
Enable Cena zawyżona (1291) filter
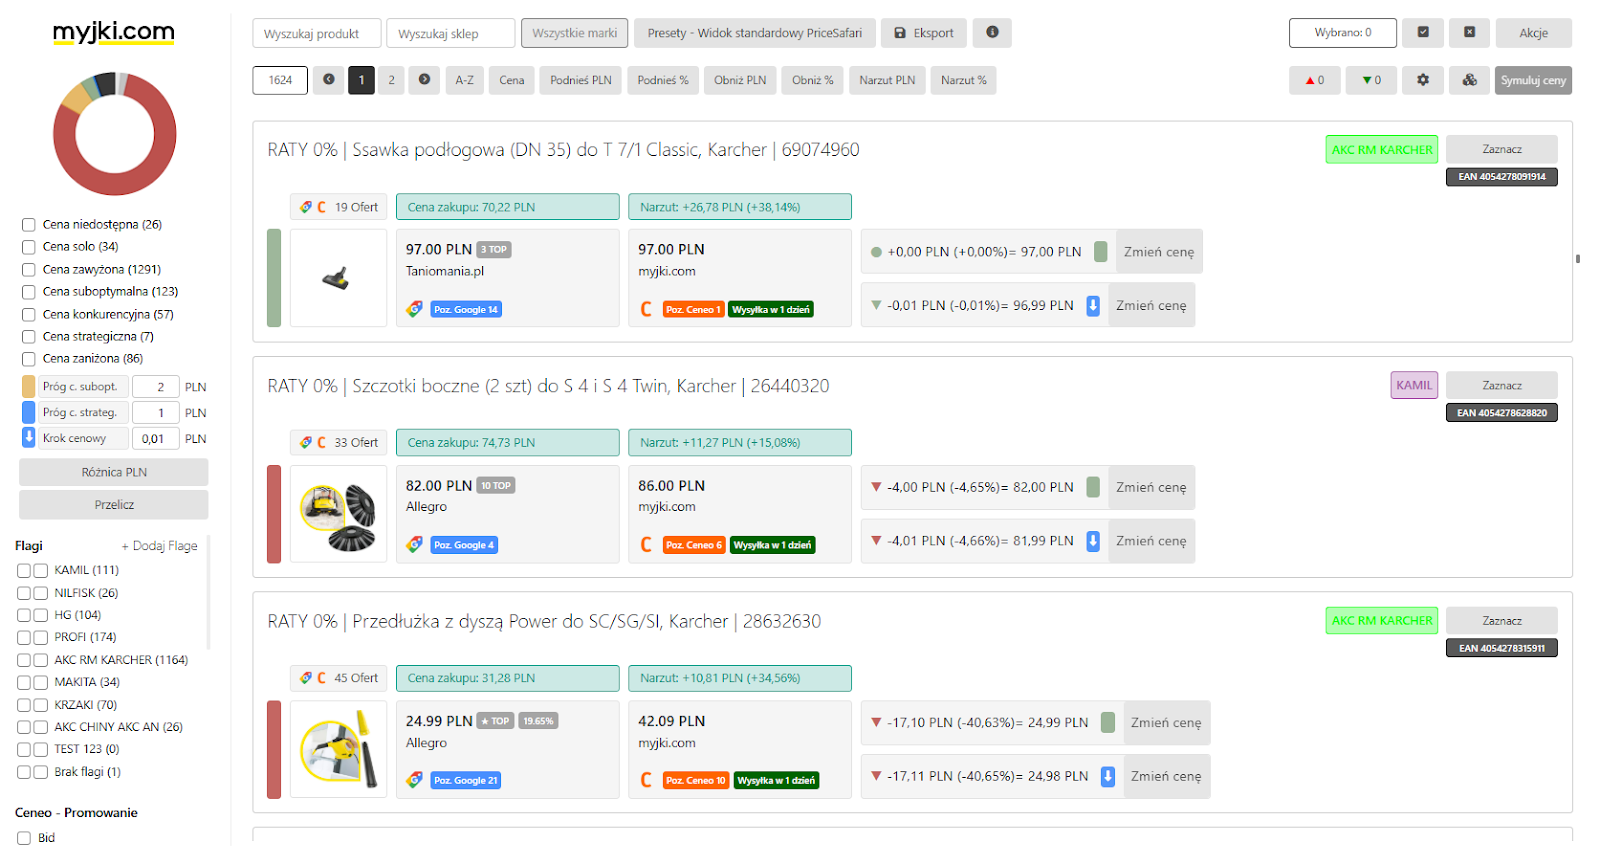click(29, 270)
